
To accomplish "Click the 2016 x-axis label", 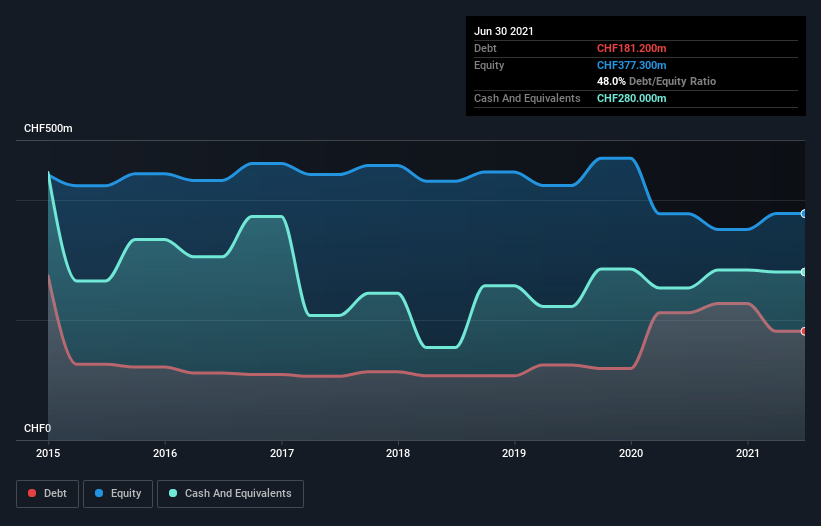I will pyautogui.click(x=165, y=453).
